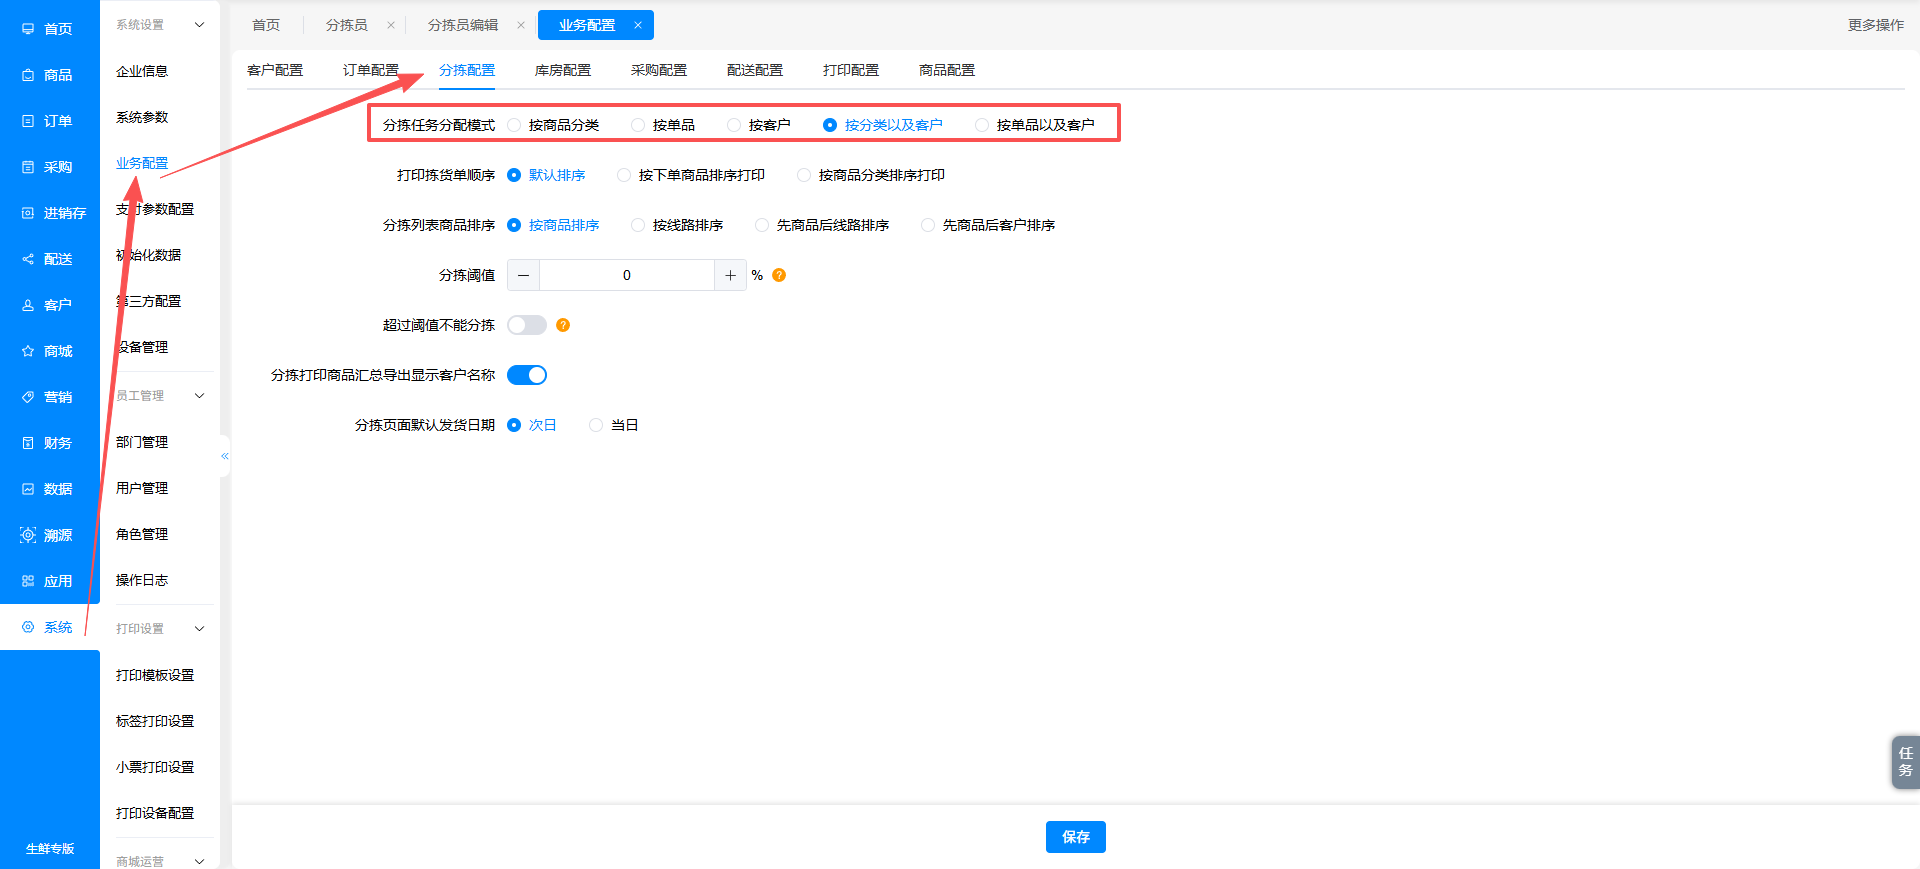Open the 配送 delivery sidebar icon
The image size is (1920, 869).
point(28,259)
